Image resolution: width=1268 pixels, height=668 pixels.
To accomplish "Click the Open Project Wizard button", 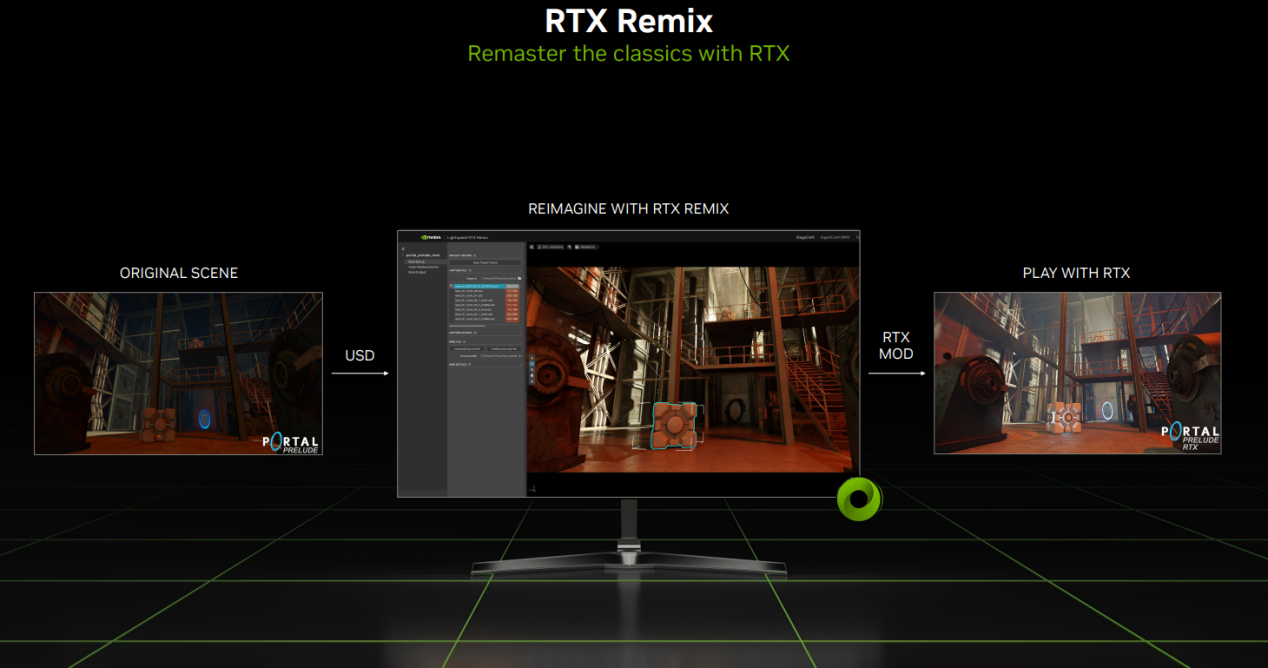I will click(x=485, y=263).
